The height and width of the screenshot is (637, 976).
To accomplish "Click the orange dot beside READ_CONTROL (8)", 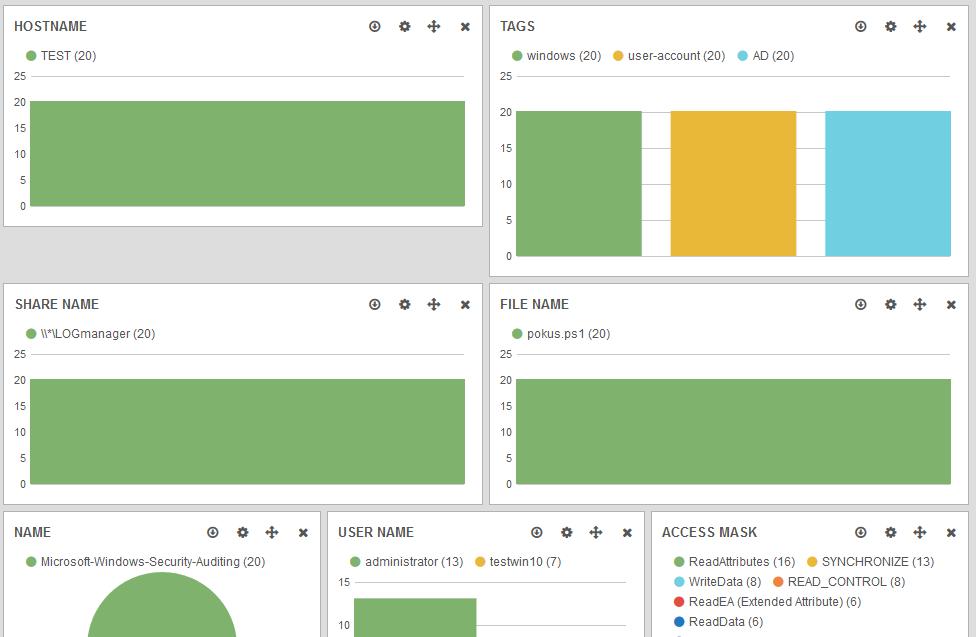I will [x=778, y=582].
